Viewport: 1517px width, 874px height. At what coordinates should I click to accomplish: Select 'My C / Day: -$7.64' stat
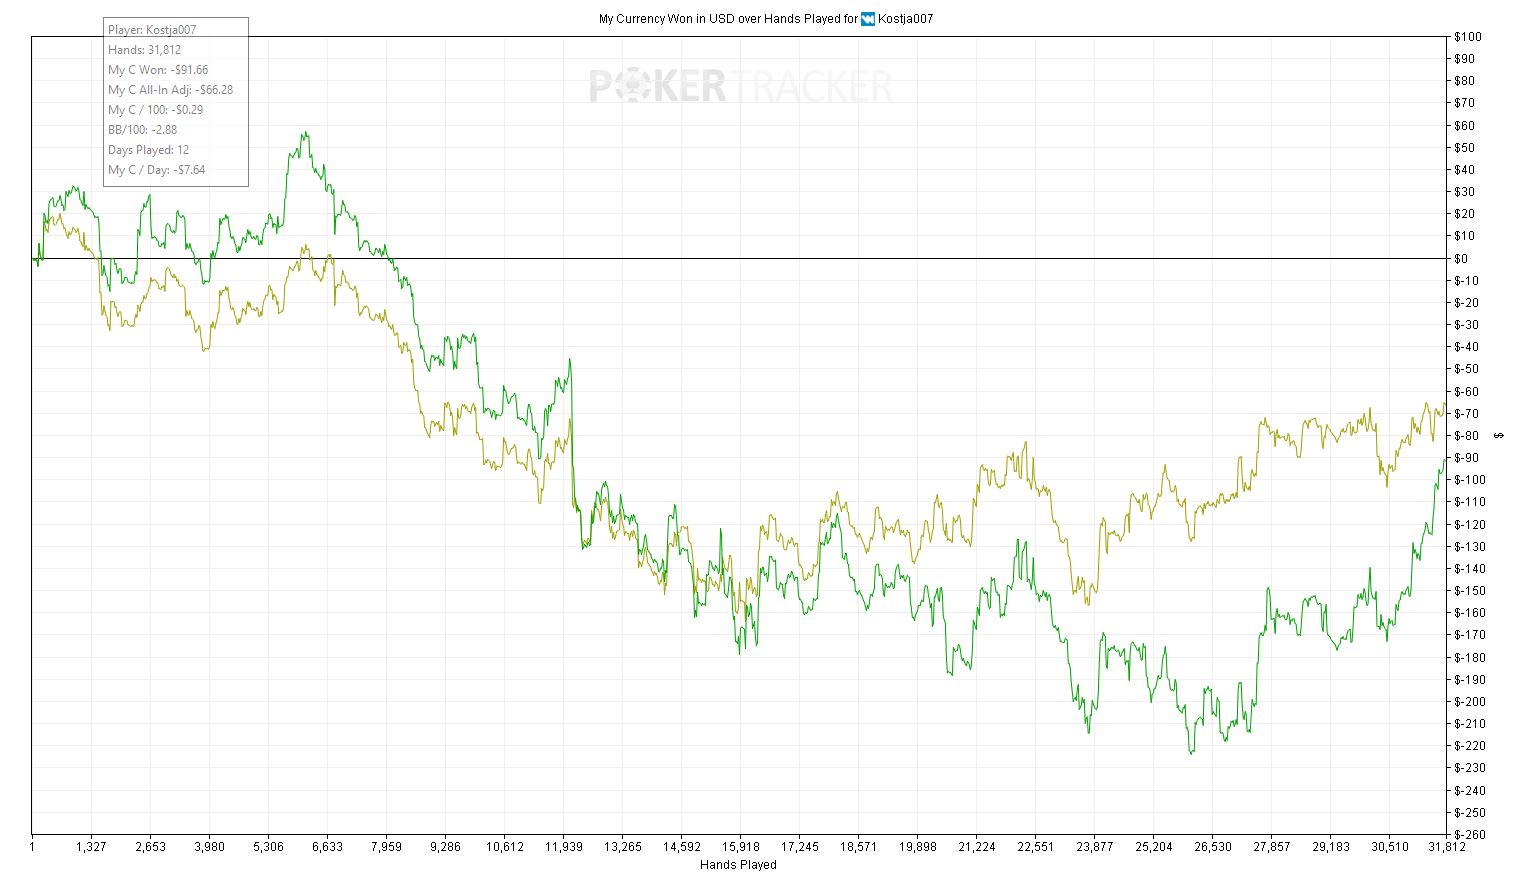157,170
